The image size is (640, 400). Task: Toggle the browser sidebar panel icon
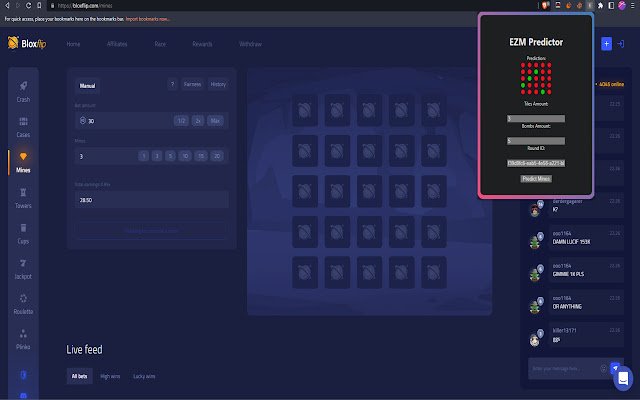pyautogui.click(x=611, y=5)
